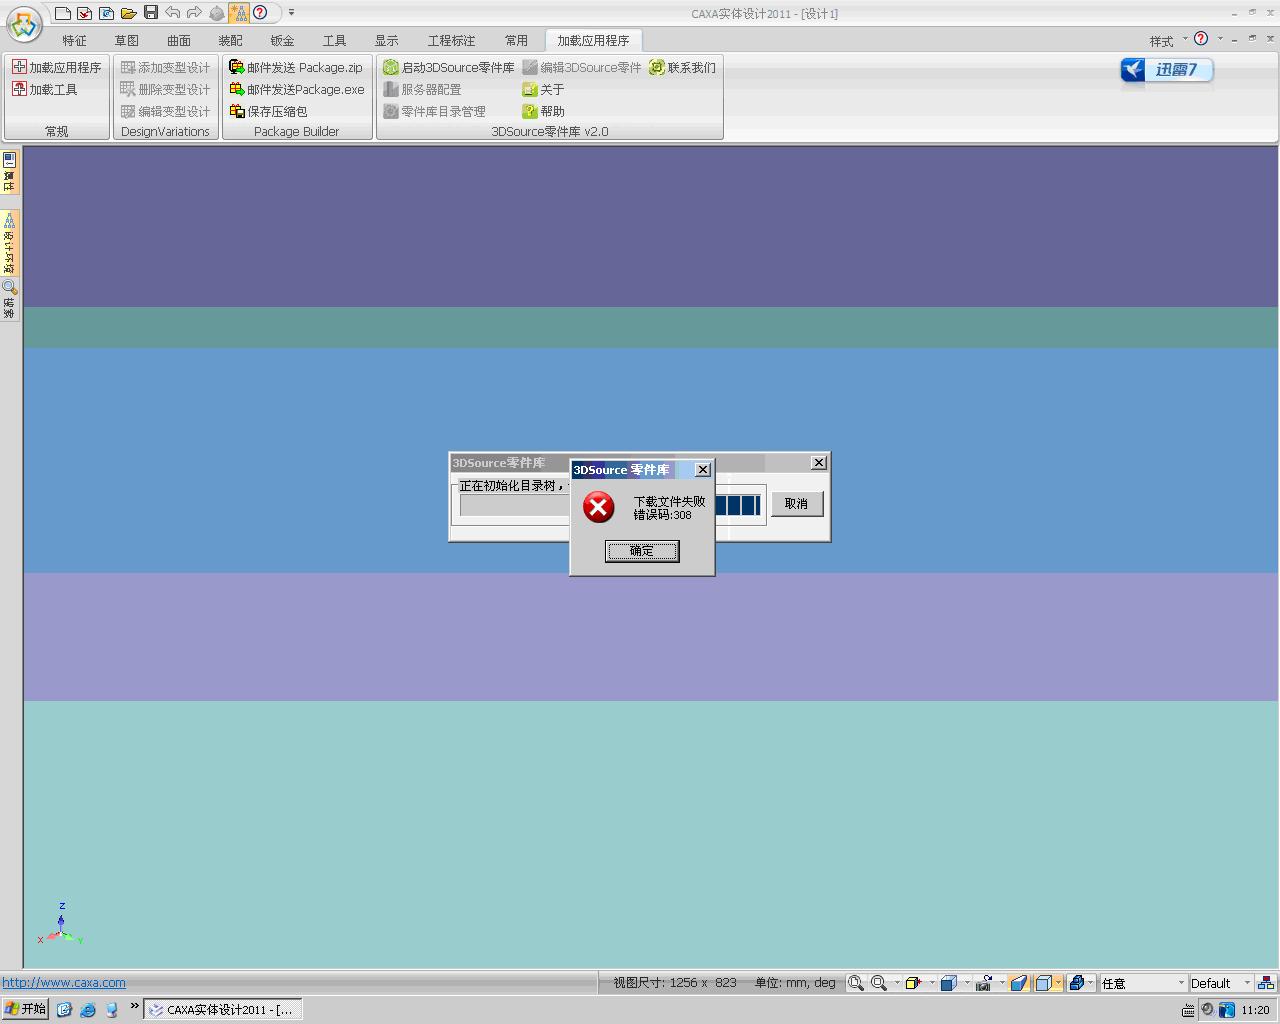Switch to the 特征 ribbon tab
The height and width of the screenshot is (1024, 1280).
[75, 41]
